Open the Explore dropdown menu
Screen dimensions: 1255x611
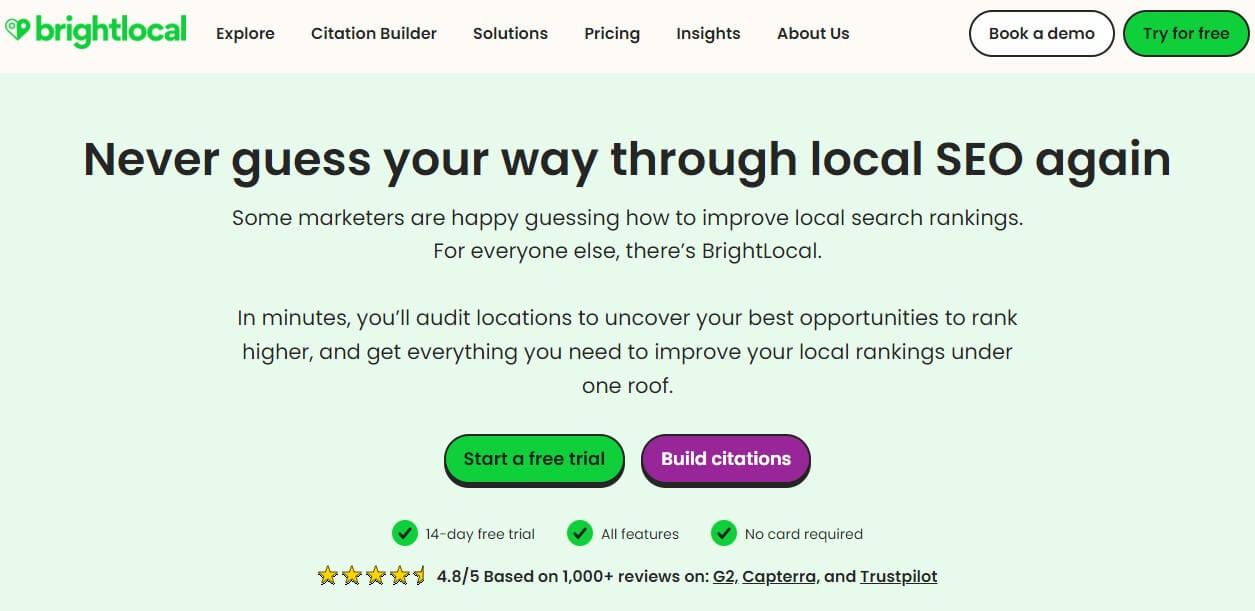click(245, 33)
